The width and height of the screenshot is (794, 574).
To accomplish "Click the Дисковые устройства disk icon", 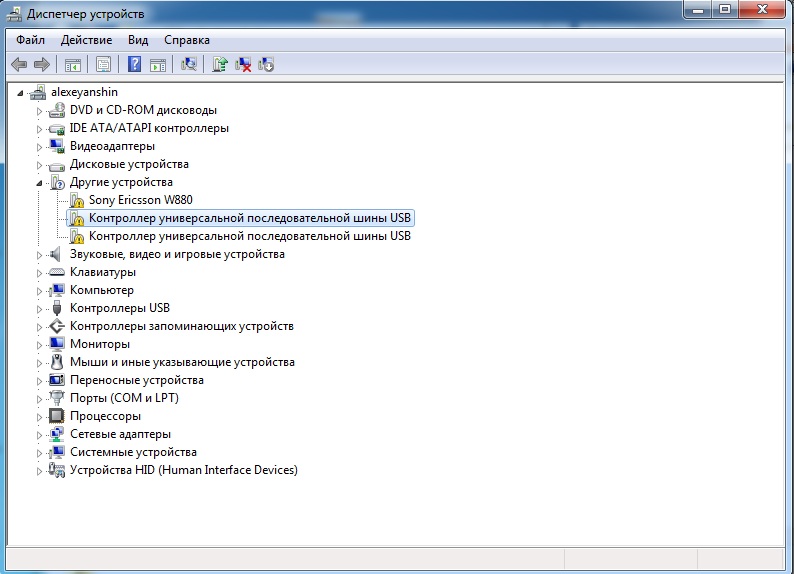I will pyautogui.click(x=57, y=165).
